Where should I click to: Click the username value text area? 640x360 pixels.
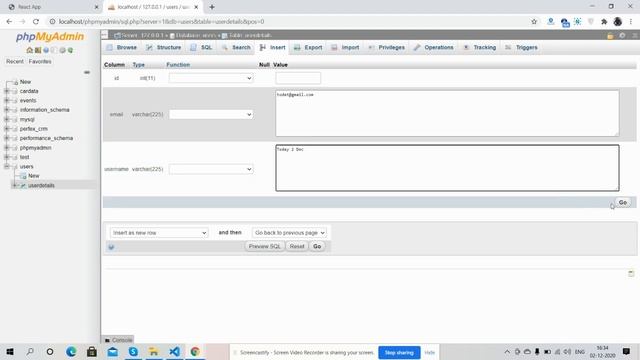pyautogui.click(x=447, y=168)
